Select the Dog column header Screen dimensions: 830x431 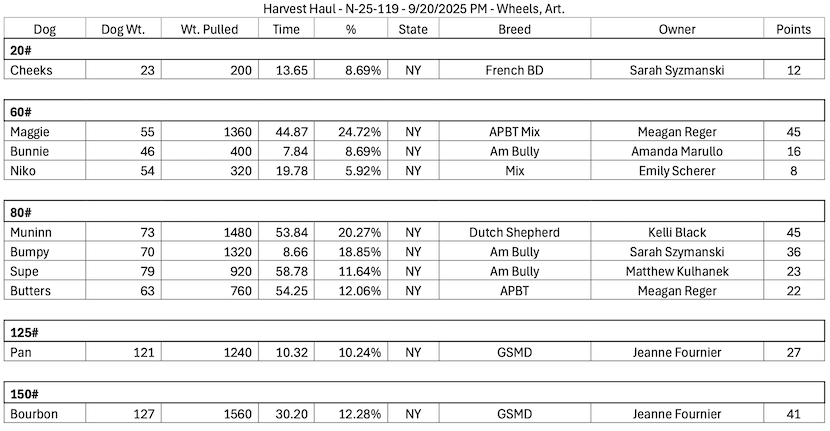44,30
